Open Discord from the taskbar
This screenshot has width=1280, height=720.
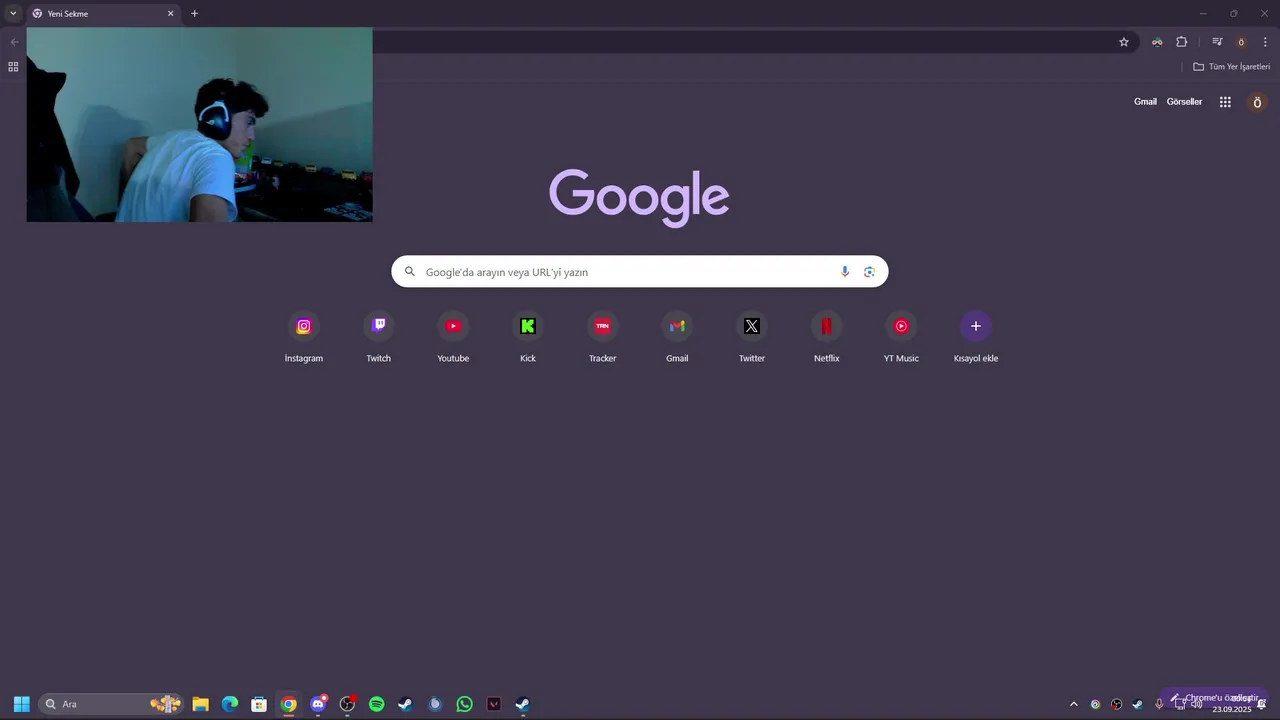click(x=318, y=704)
